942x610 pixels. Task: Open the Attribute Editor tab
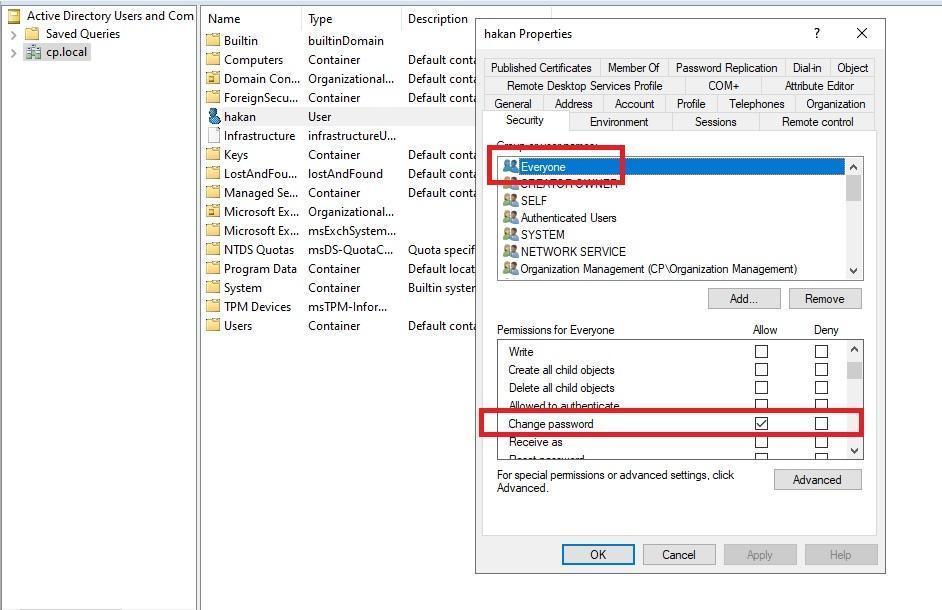click(819, 86)
